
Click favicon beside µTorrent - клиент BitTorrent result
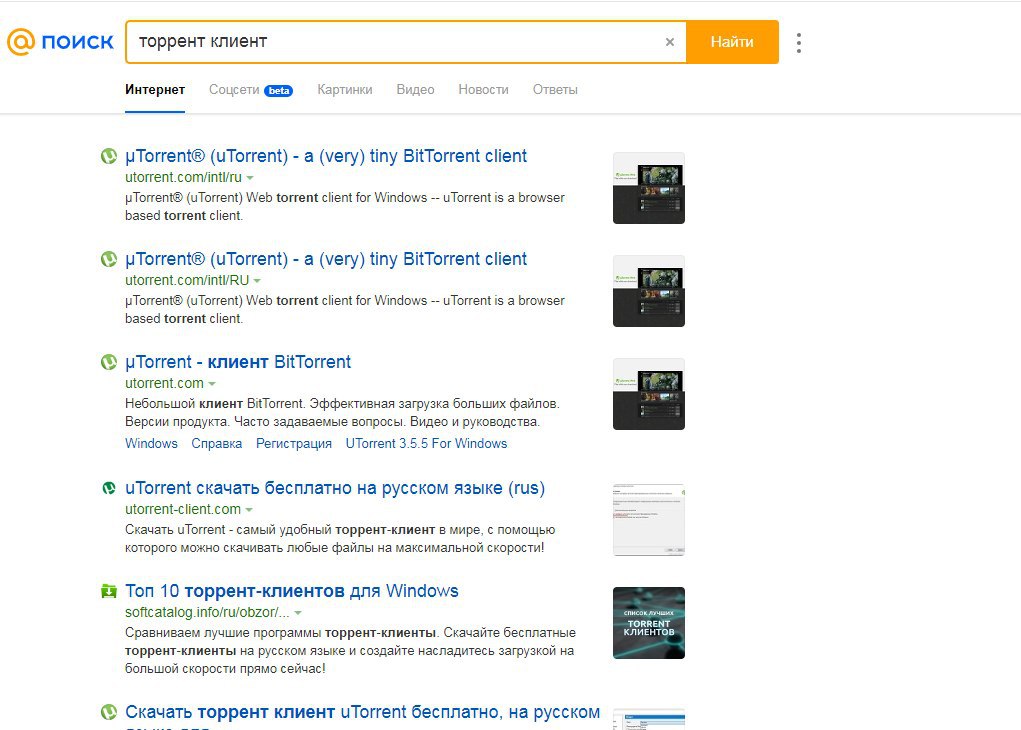tap(109, 362)
